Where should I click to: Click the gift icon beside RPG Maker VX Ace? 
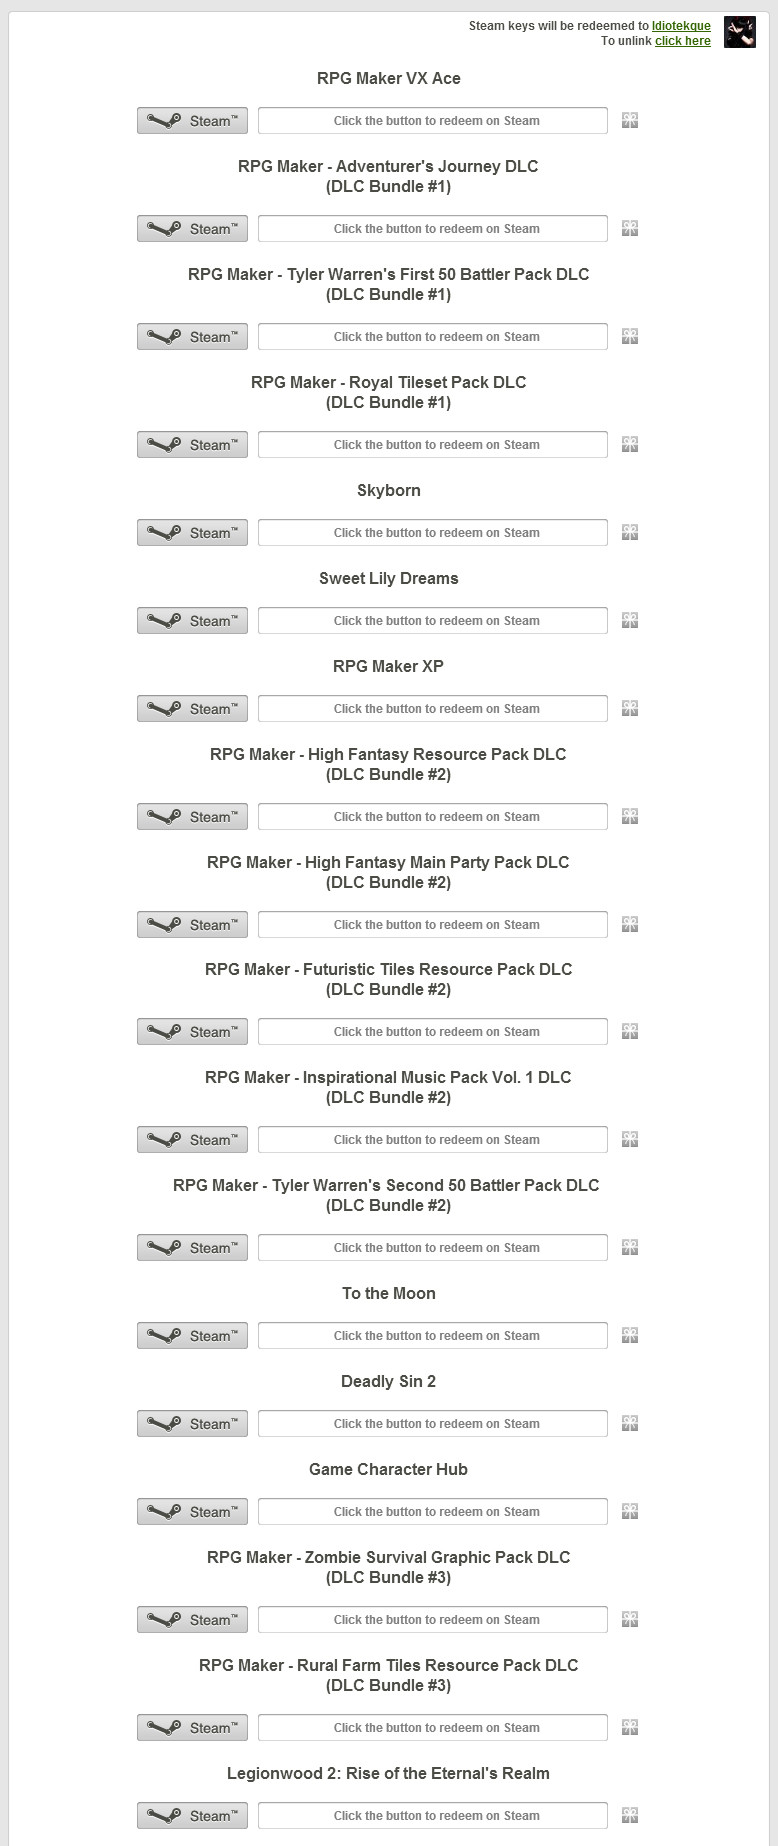(x=630, y=120)
